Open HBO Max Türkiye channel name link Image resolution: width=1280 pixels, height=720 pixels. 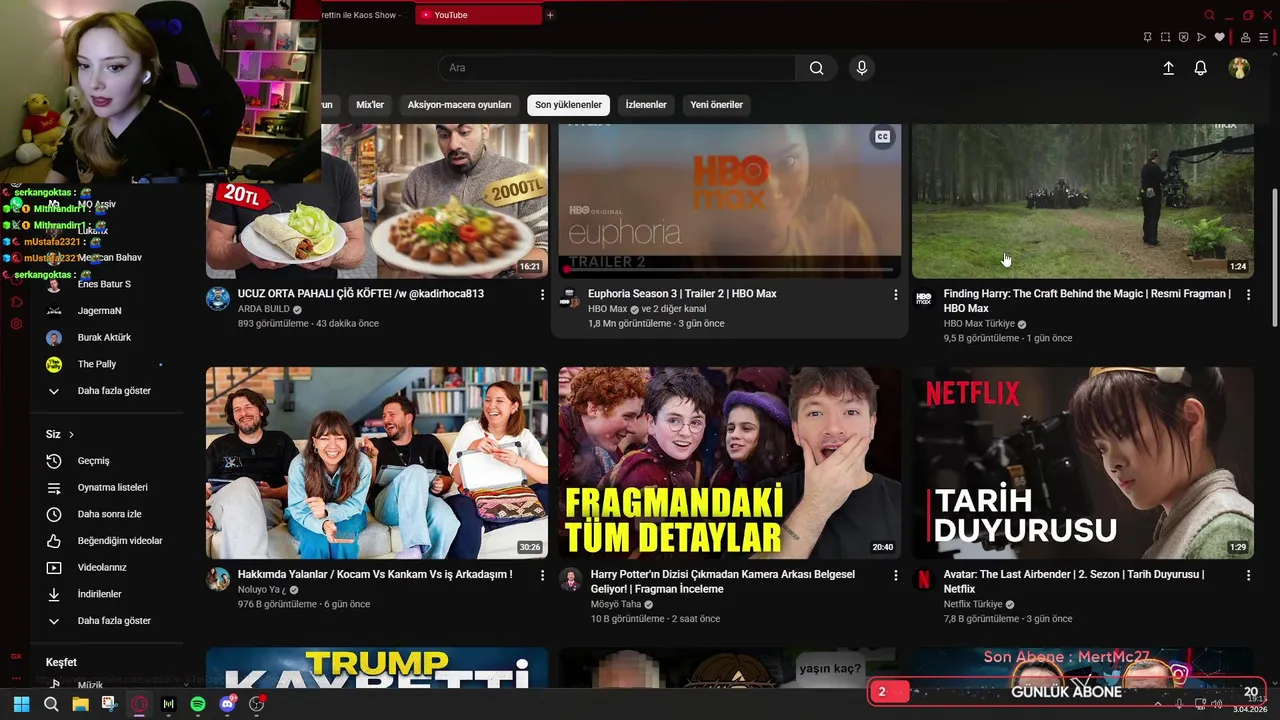pyautogui.click(x=979, y=324)
